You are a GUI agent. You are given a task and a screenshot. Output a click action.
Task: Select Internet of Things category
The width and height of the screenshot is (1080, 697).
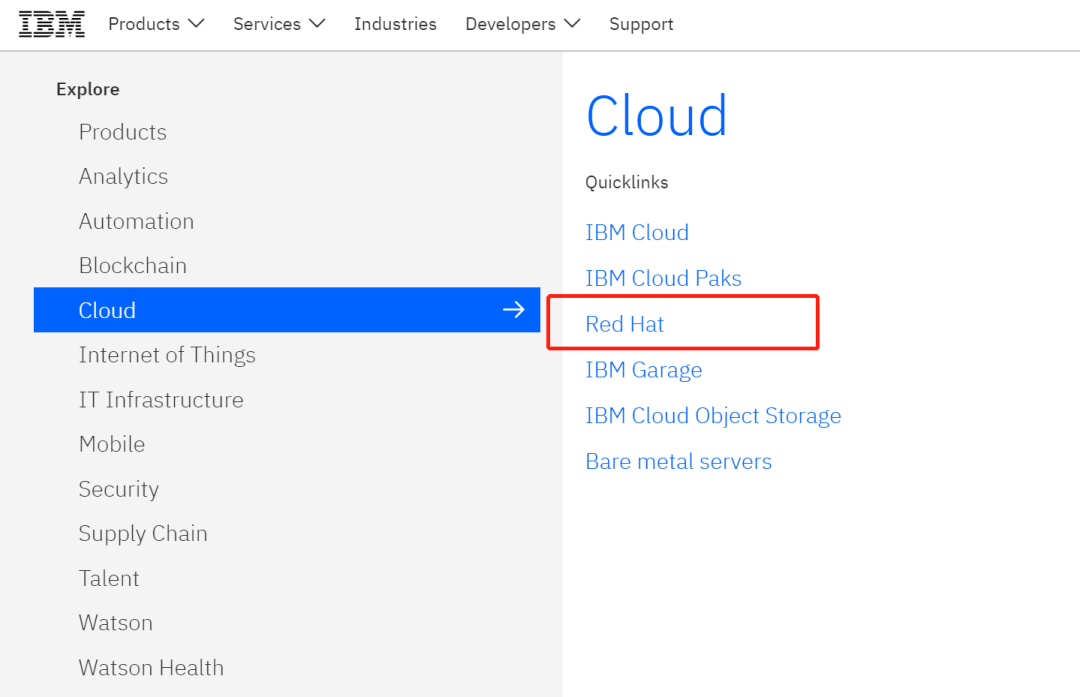pyautogui.click(x=167, y=355)
